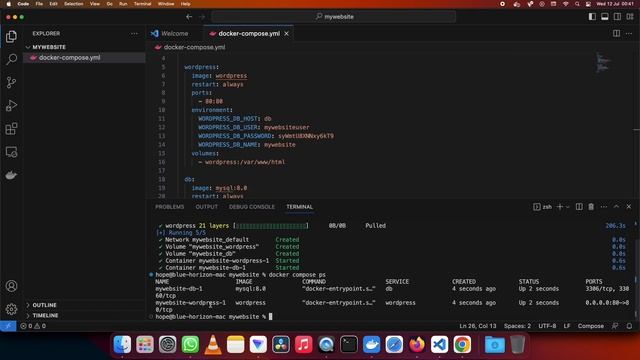640x360 pixels.
Task: Toggle the bottom panel visibility
Action: coord(605,17)
